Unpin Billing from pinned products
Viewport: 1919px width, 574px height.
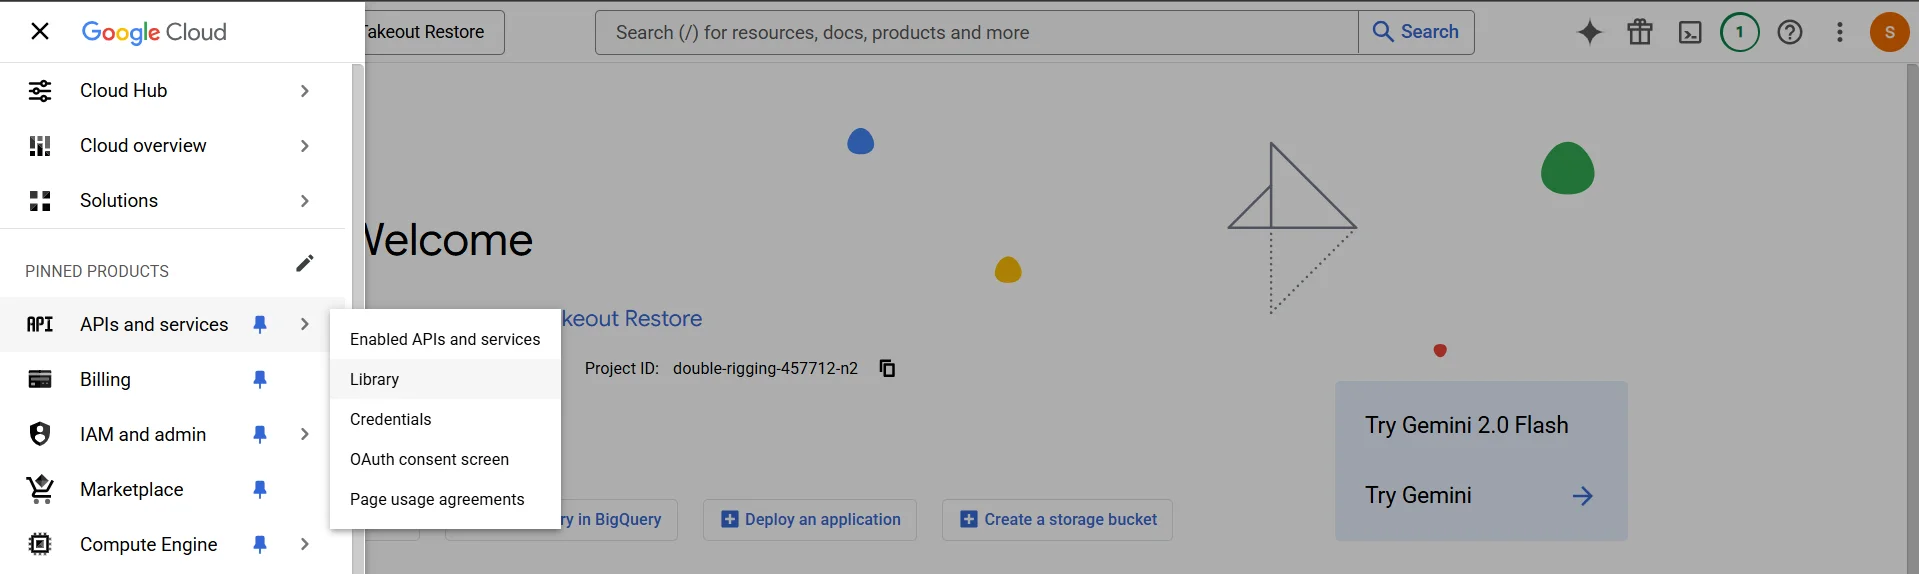[x=260, y=379]
